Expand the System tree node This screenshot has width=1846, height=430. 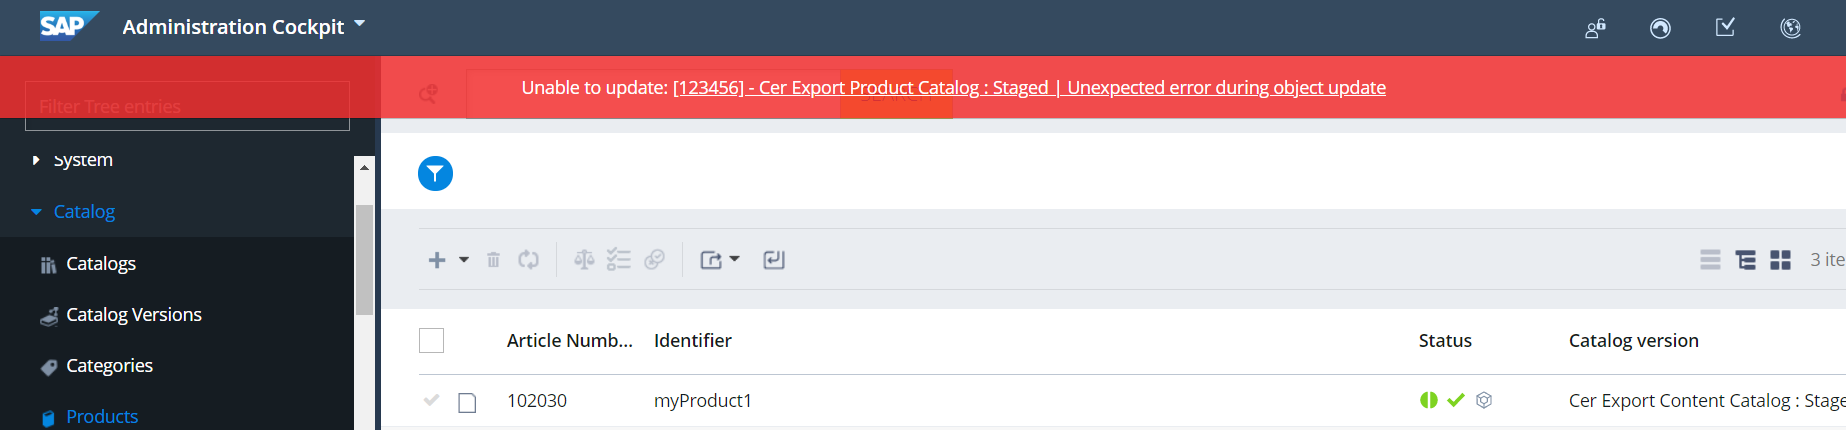pyautogui.click(x=36, y=160)
